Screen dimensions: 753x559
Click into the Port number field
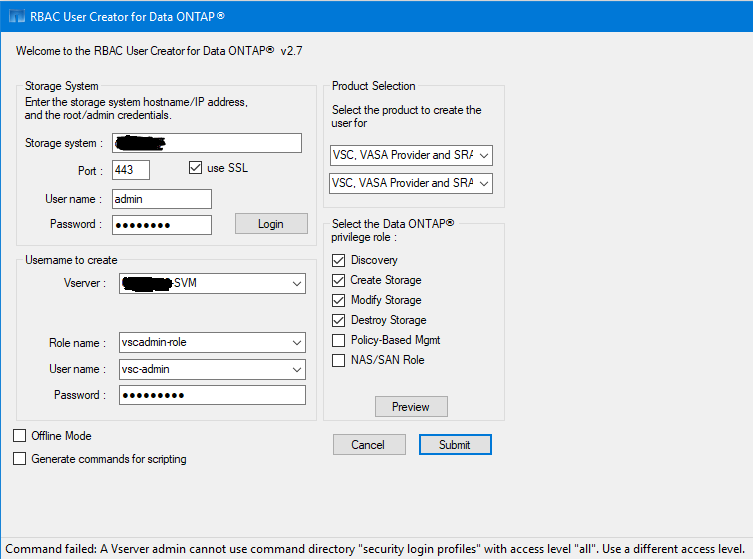pyautogui.click(x=131, y=170)
